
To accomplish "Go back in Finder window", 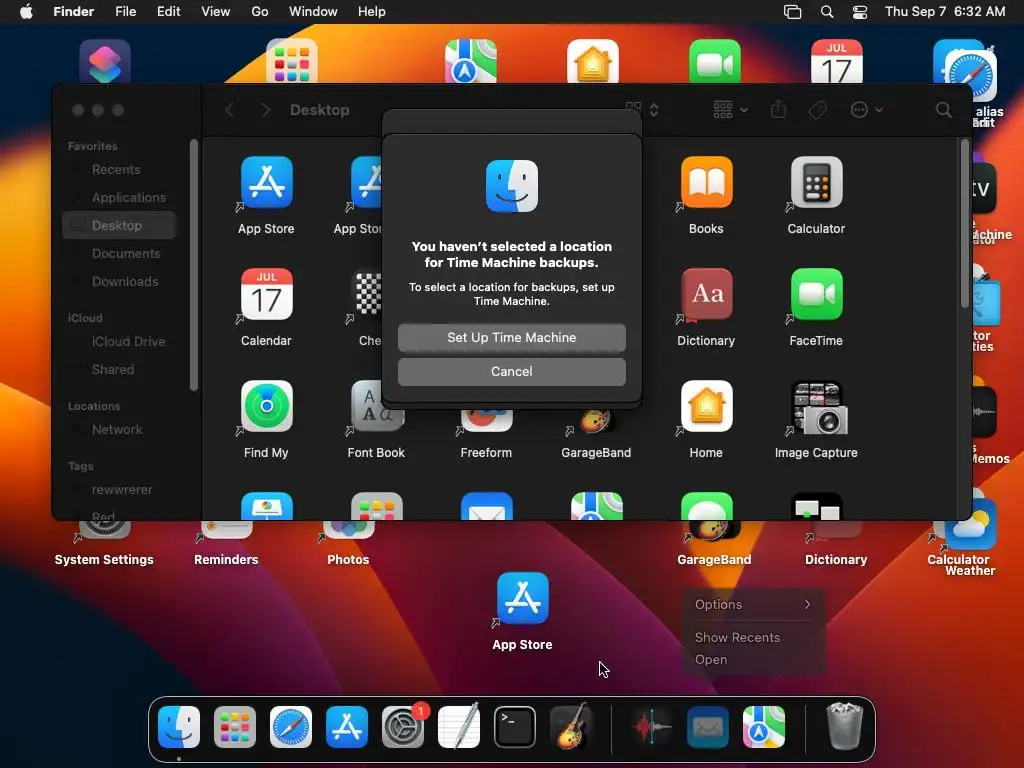I will tap(229, 110).
